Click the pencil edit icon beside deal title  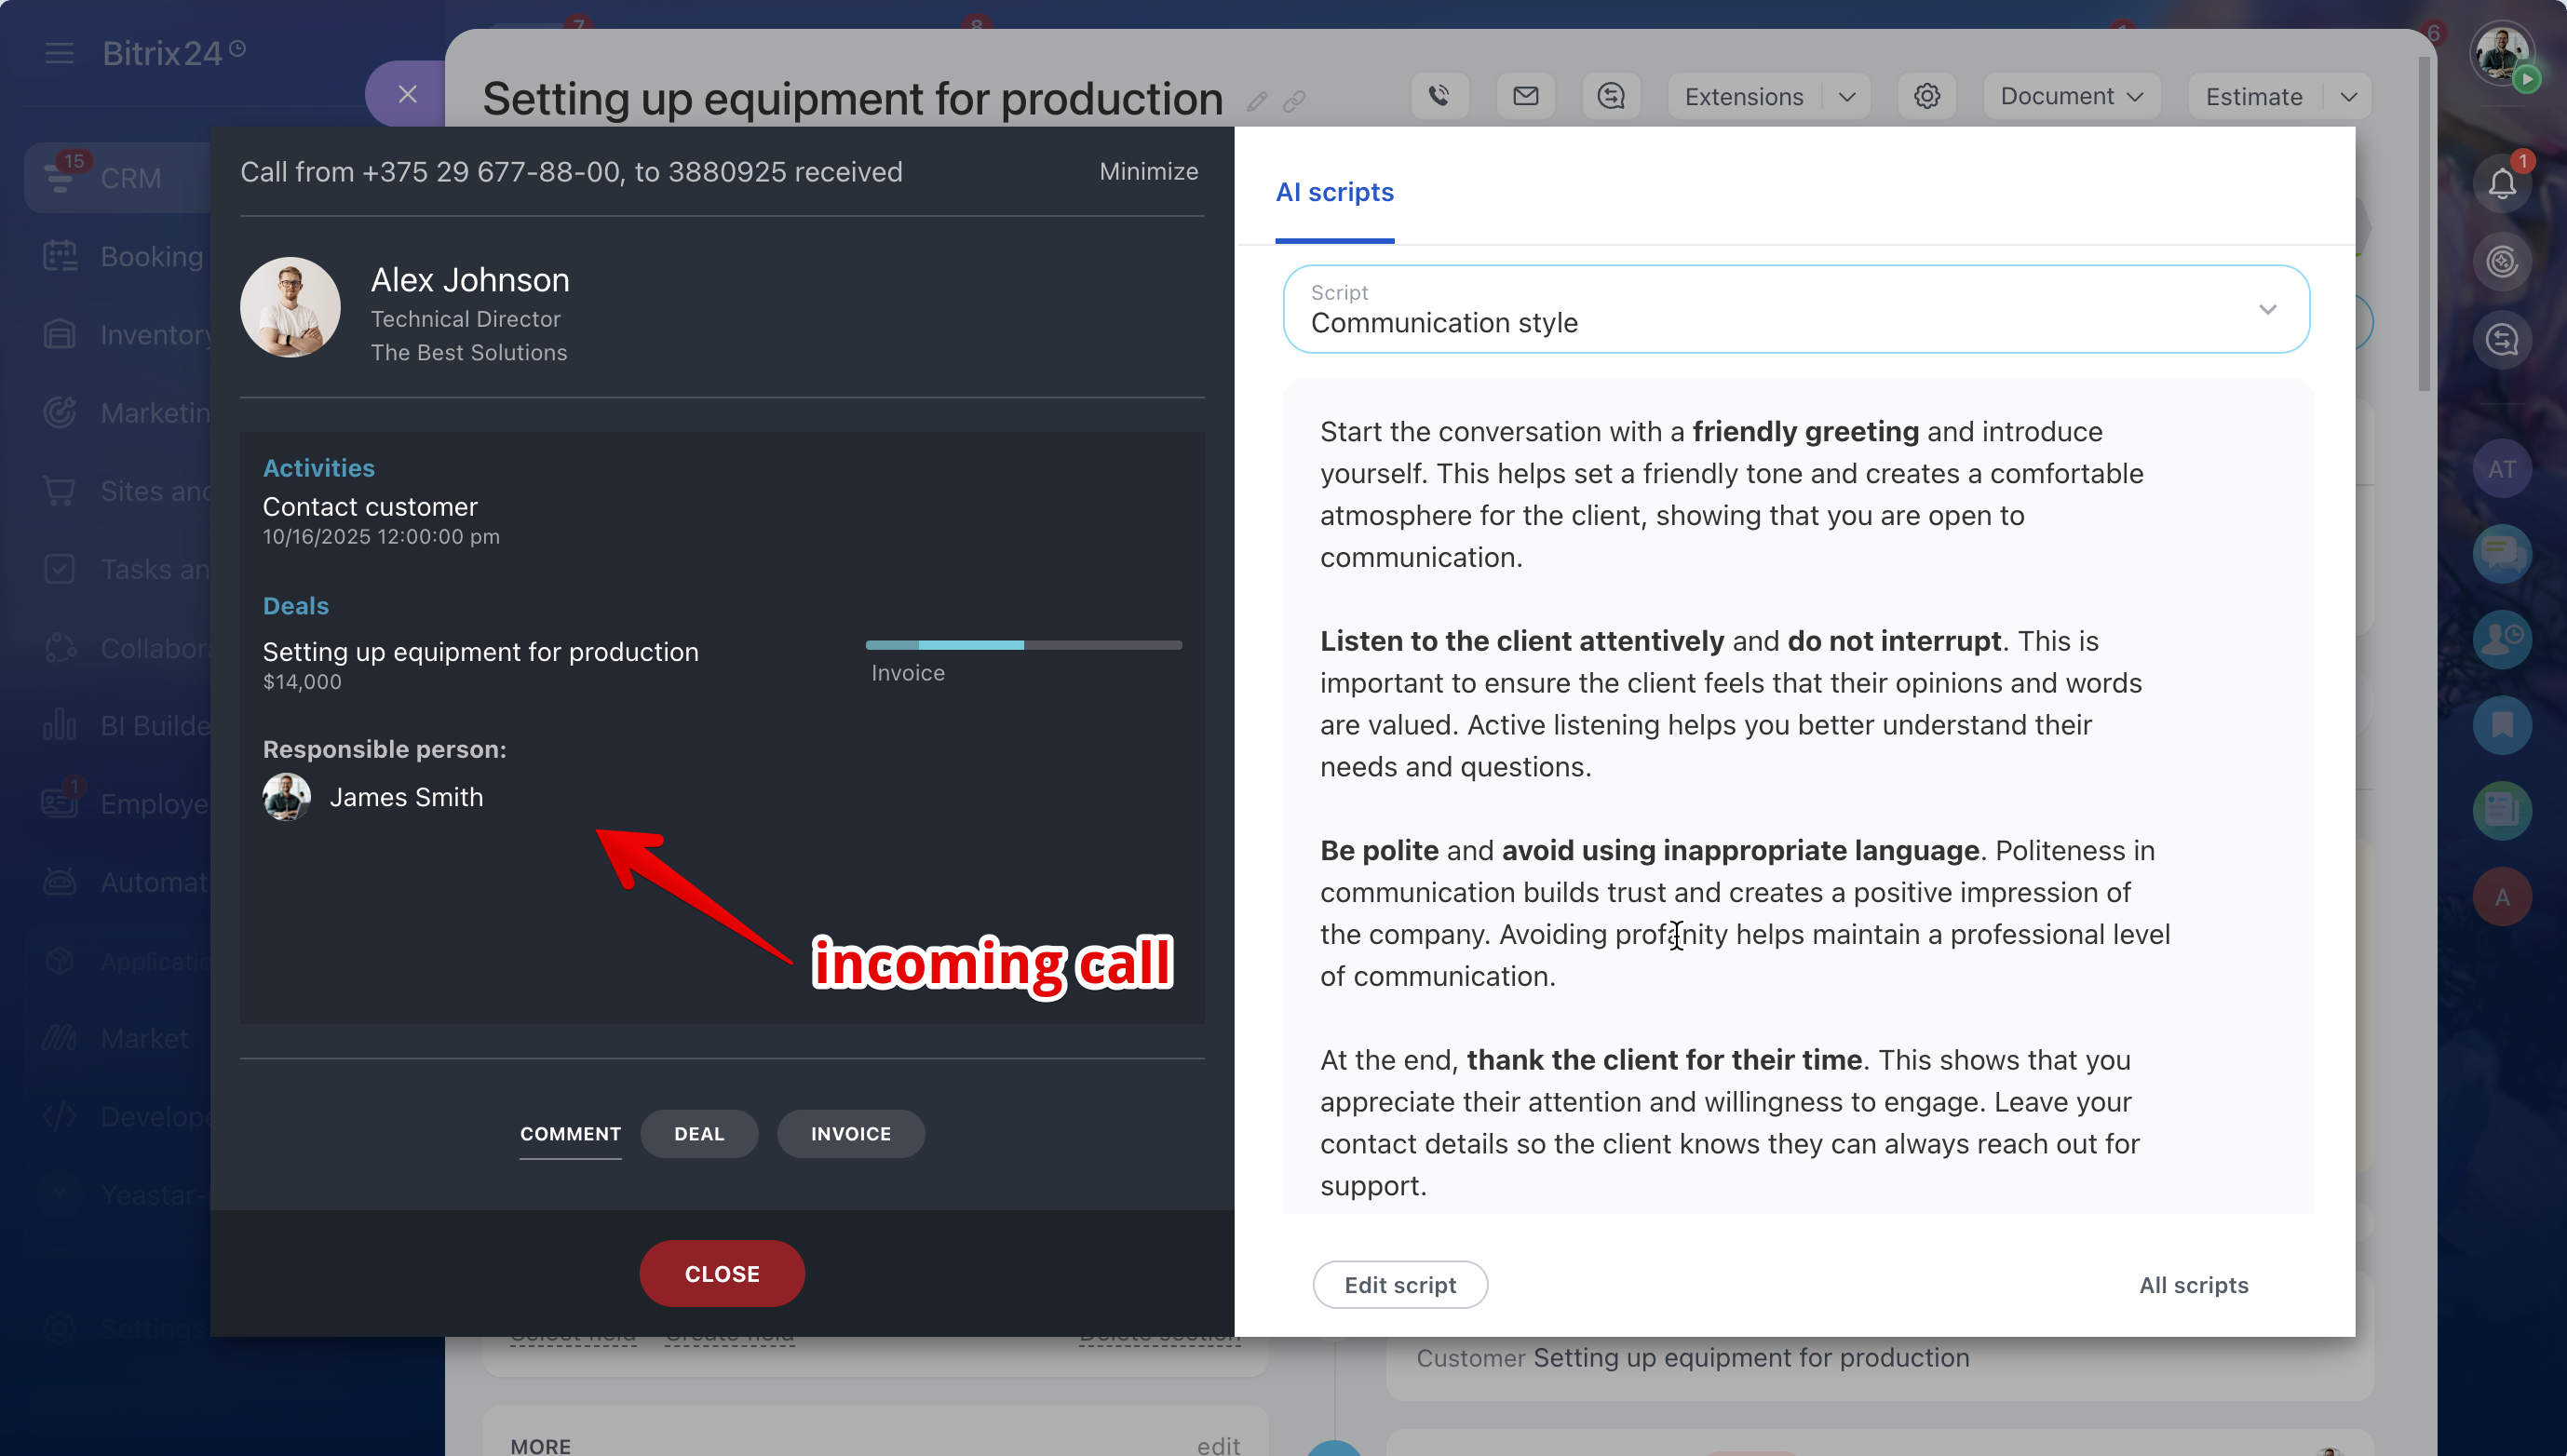1257,101
